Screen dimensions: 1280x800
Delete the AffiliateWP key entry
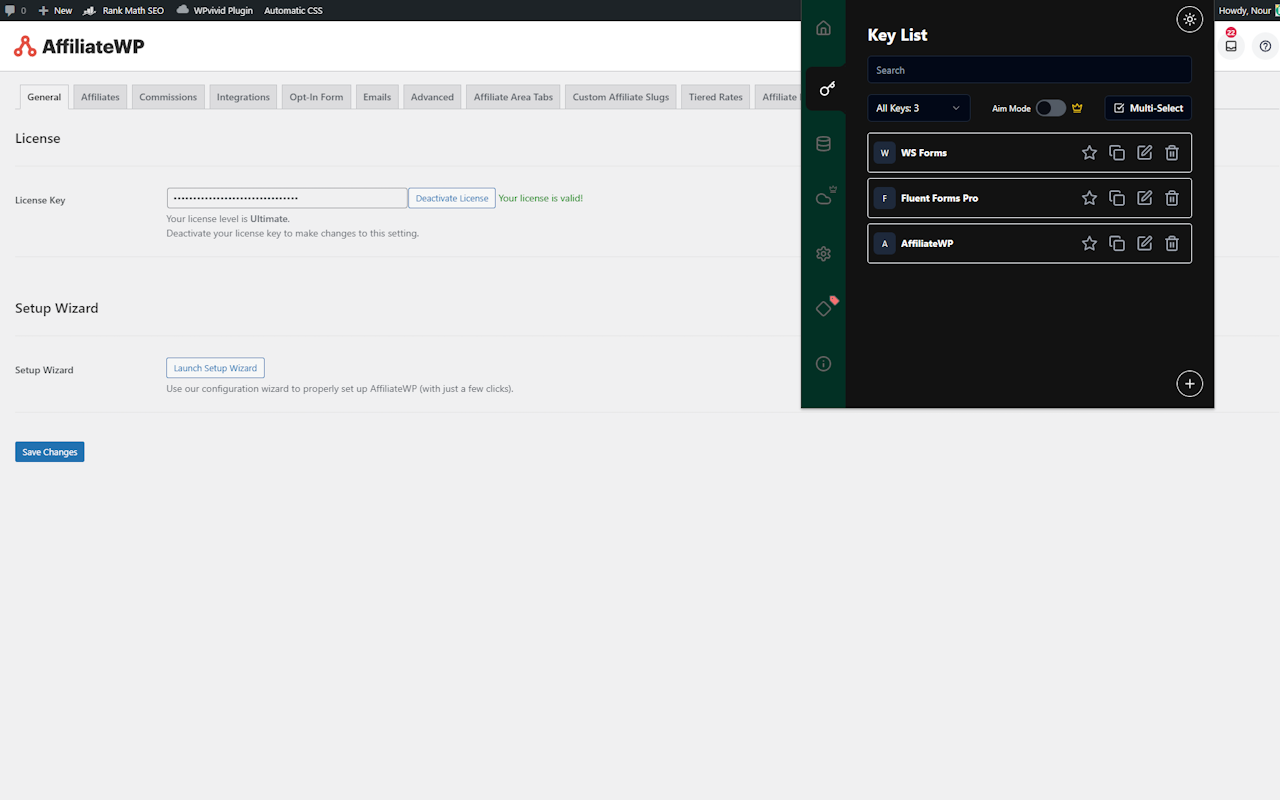pyautogui.click(x=1172, y=243)
